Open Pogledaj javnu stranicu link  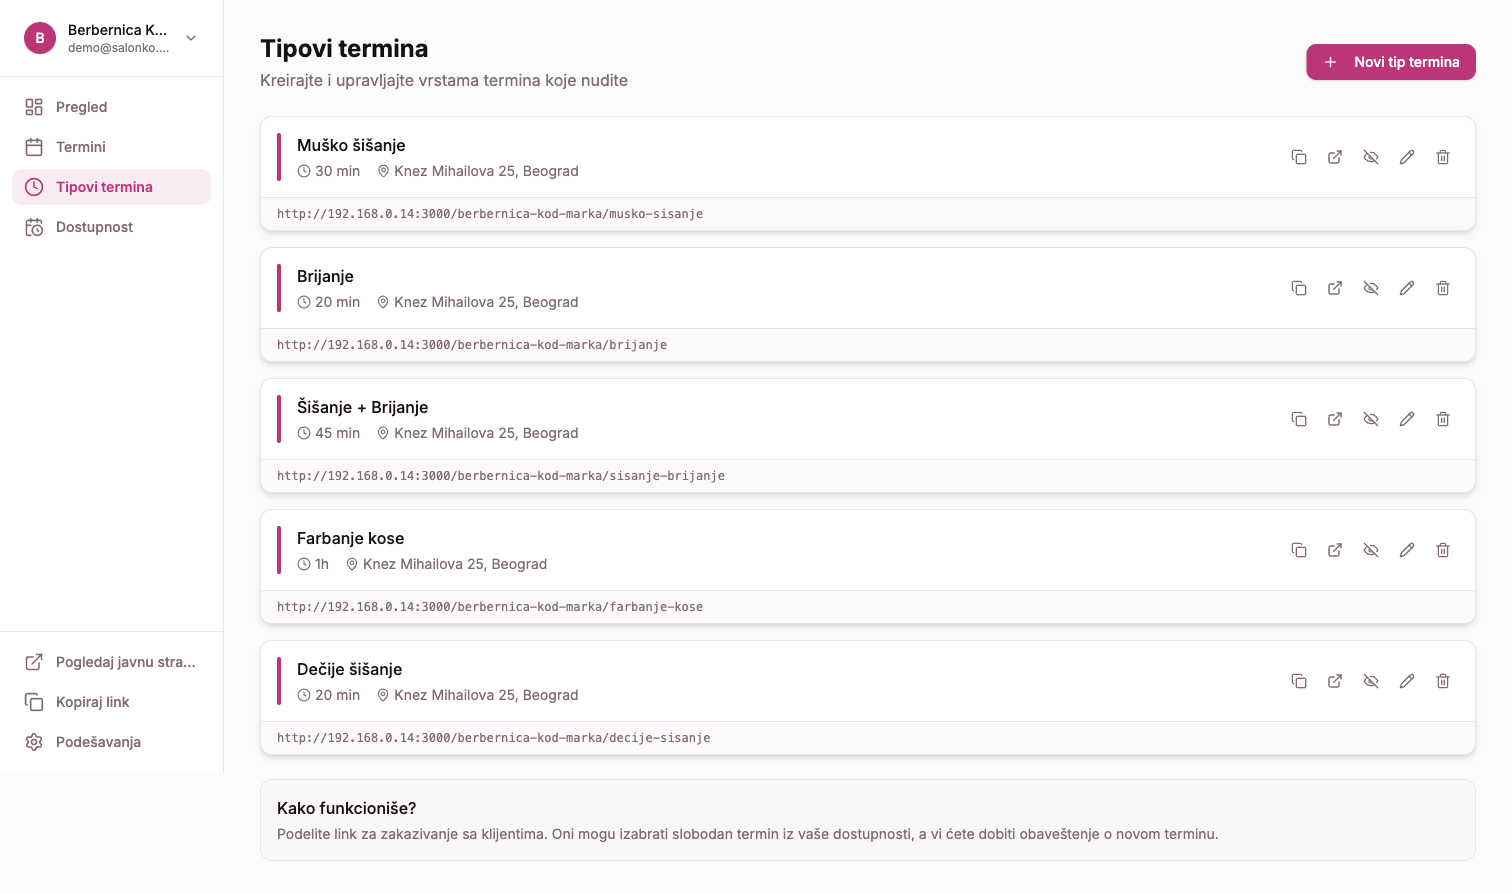[x=125, y=662]
